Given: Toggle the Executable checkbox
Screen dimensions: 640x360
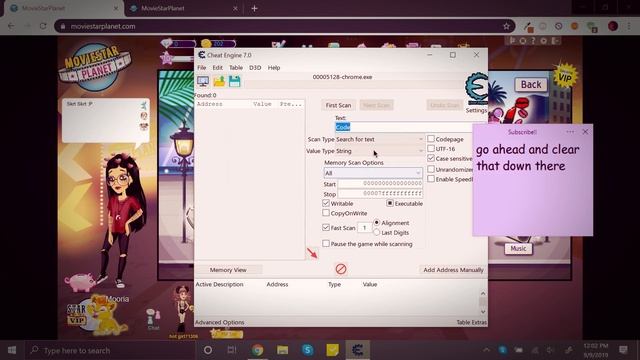Looking at the screenshot, I should (390, 203).
